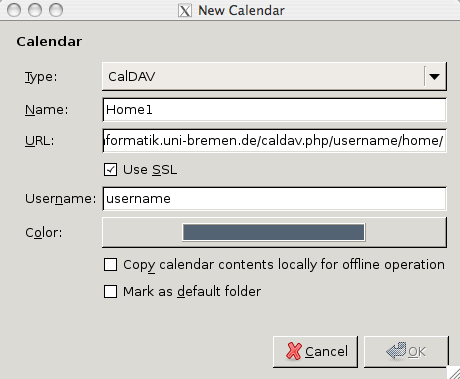Focus the Name field containing Home1
The height and width of the screenshot is (379, 460).
(x=274, y=110)
